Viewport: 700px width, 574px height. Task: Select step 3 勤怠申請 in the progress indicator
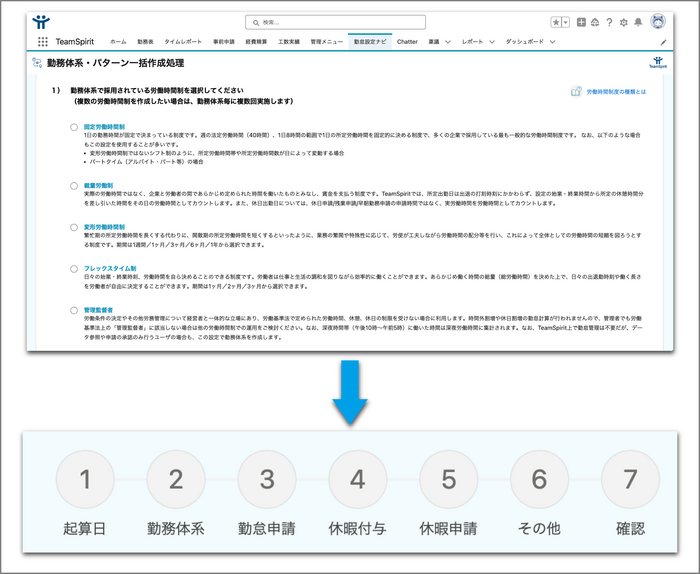[267, 479]
